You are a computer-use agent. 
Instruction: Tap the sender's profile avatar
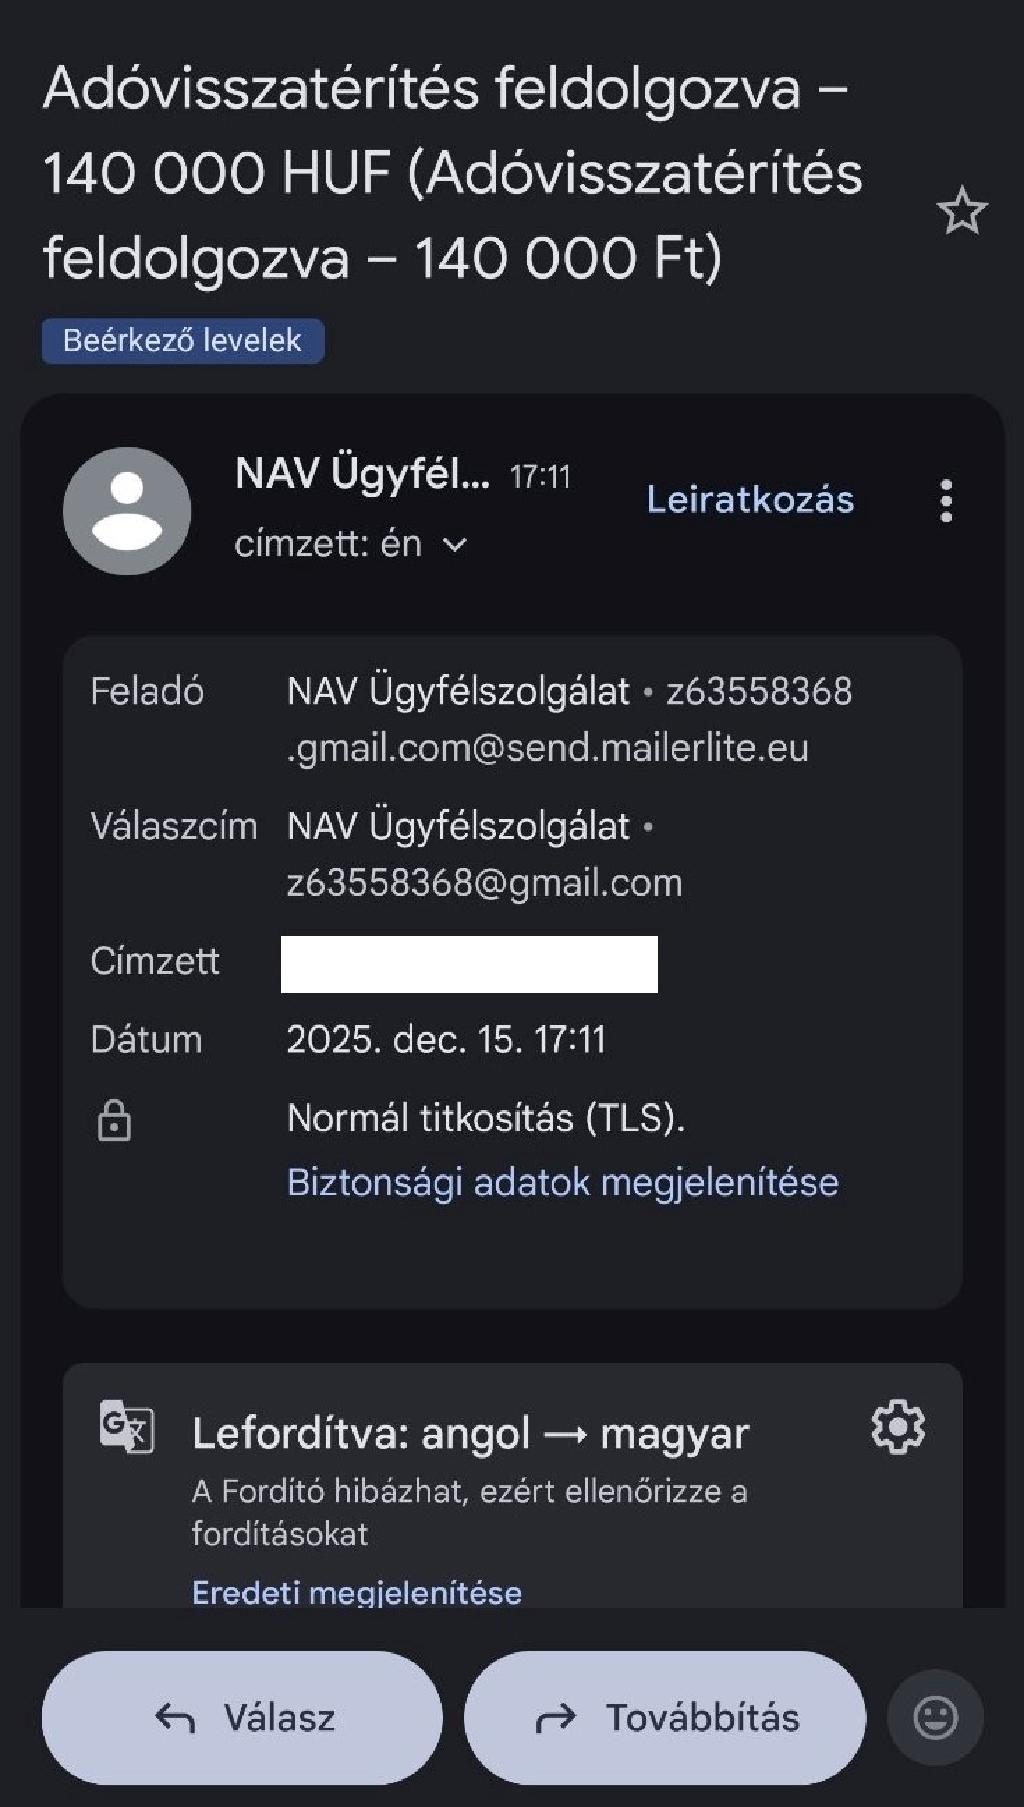click(x=127, y=511)
